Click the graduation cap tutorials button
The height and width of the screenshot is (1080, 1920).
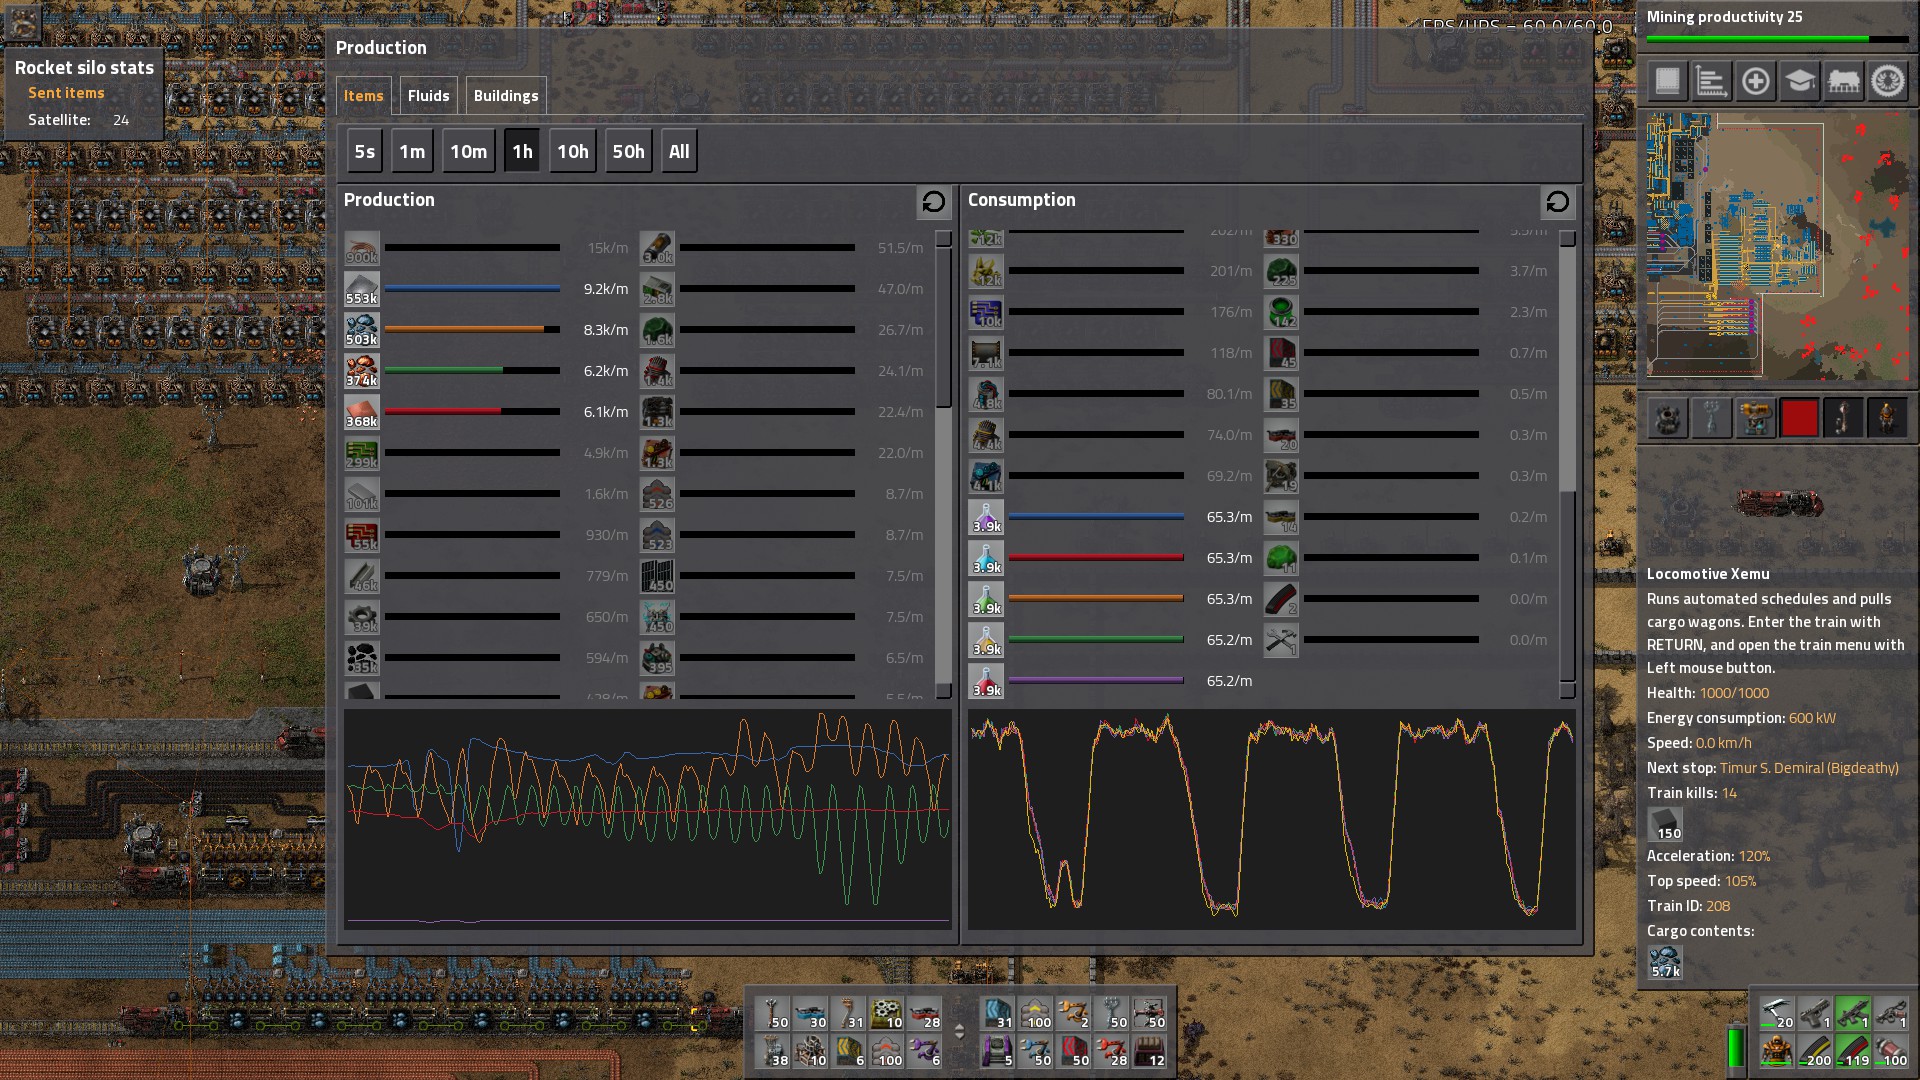click(1799, 81)
